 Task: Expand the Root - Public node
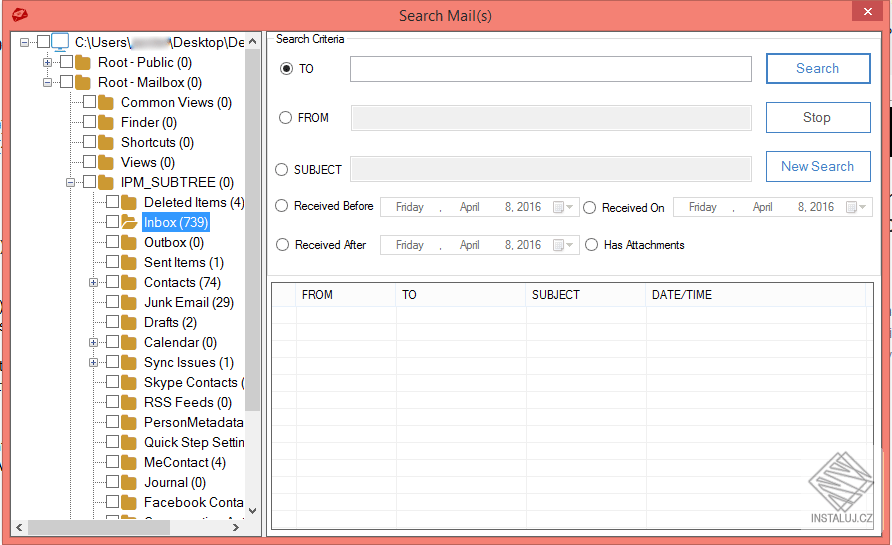point(48,62)
